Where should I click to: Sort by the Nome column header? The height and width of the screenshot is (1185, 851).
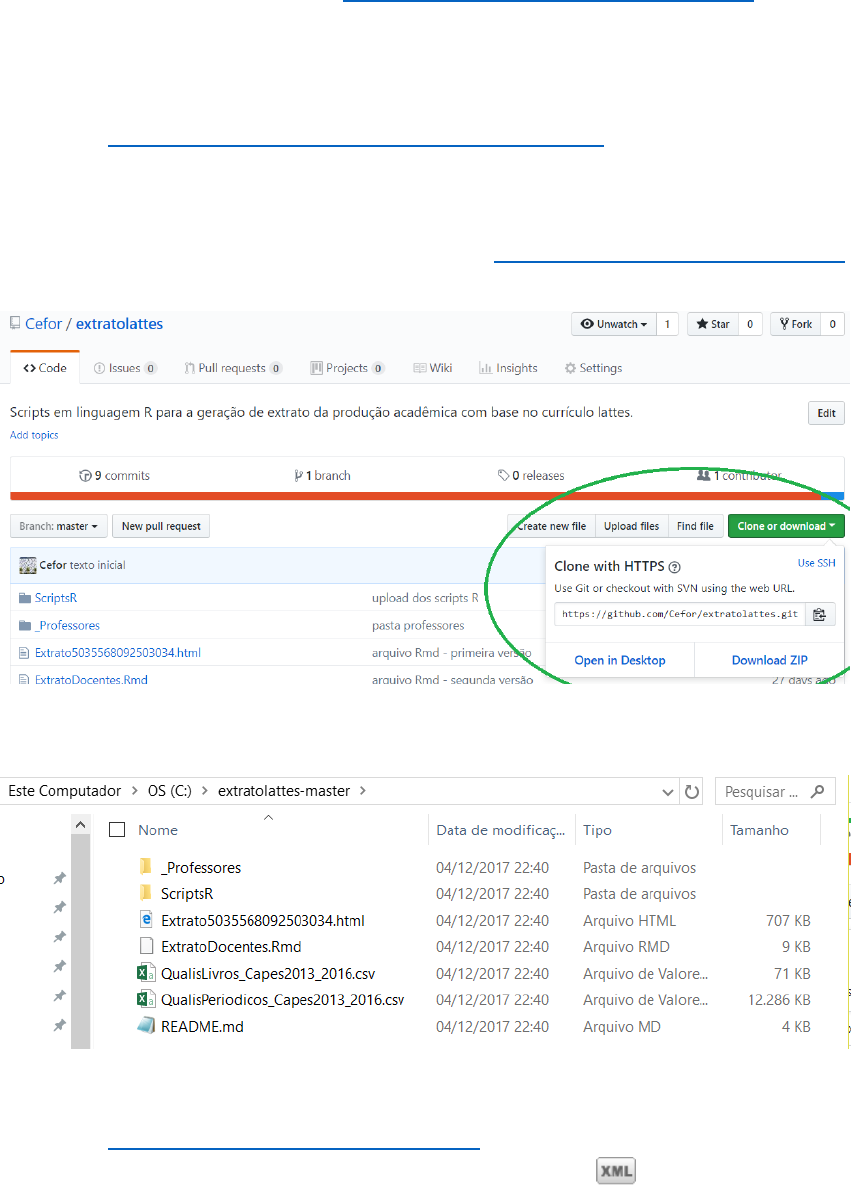(x=158, y=830)
